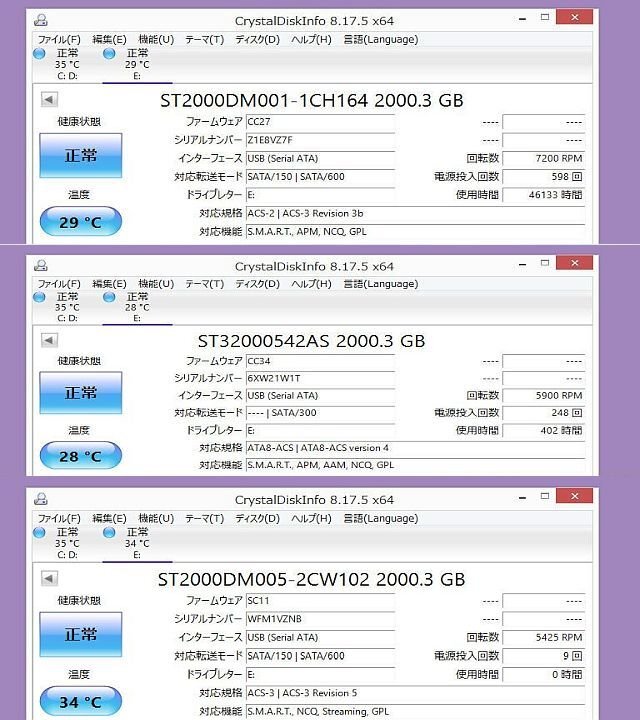The image size is (640, 720).
Task: Click power-on count value 9 回
Action: point(544,656)
